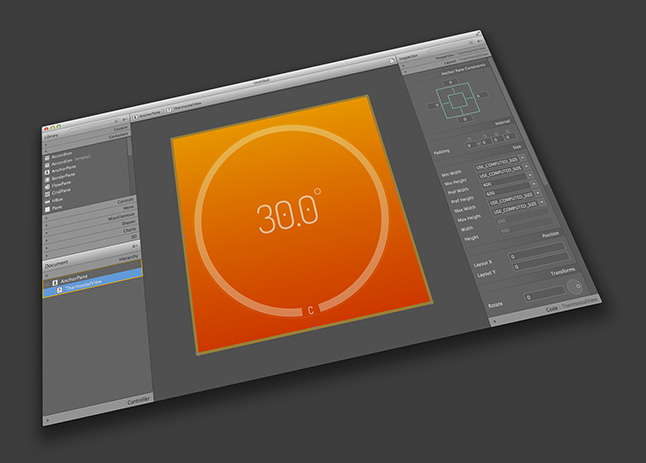
Task: Open the Pref Width dropdown arrow
Action: (531, 175)
